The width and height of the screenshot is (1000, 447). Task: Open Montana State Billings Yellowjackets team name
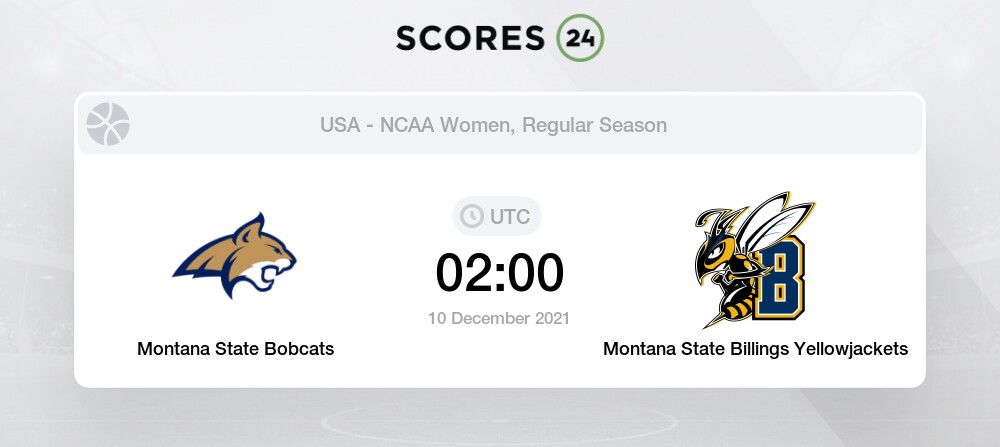tap(756, 349)
